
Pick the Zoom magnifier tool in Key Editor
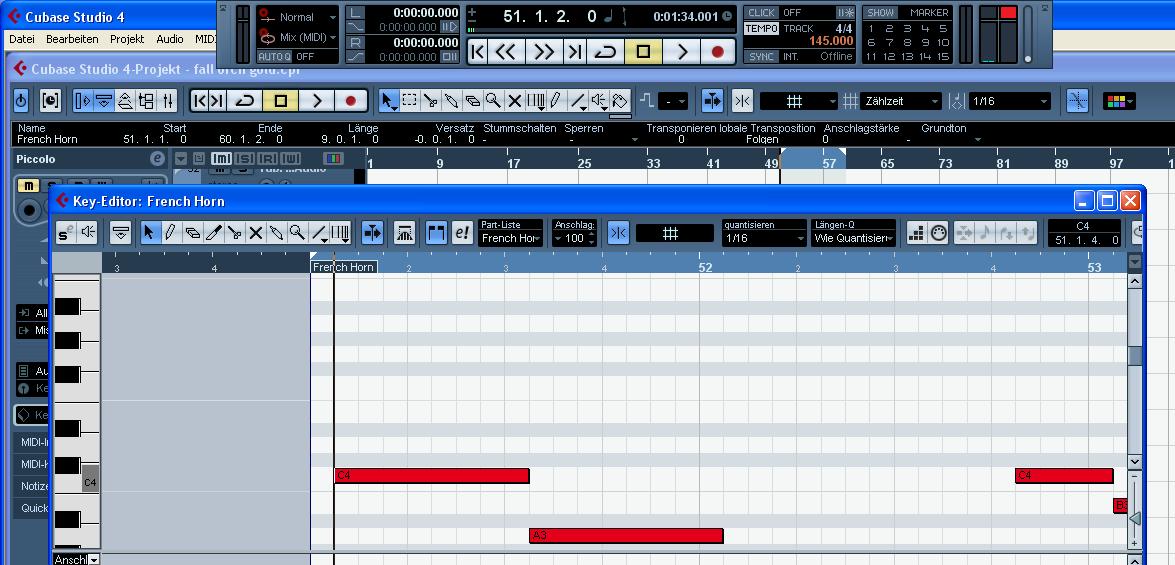[x=297, y=233]
